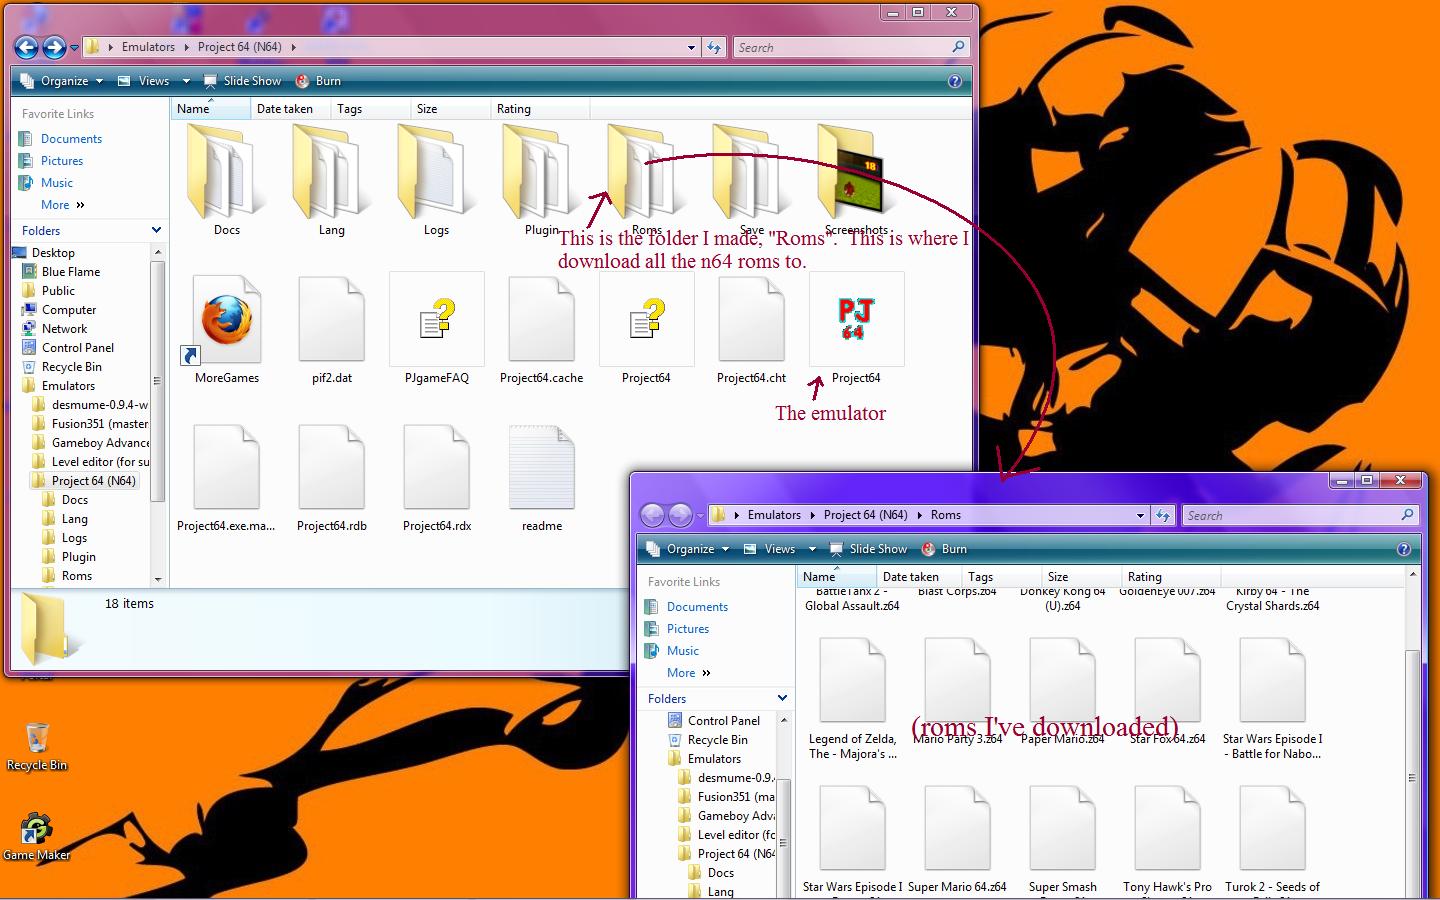Viewport: 1440px width, 900px height.
Task: Start Slide Show in the Roms window
Action: coord(868,549)
